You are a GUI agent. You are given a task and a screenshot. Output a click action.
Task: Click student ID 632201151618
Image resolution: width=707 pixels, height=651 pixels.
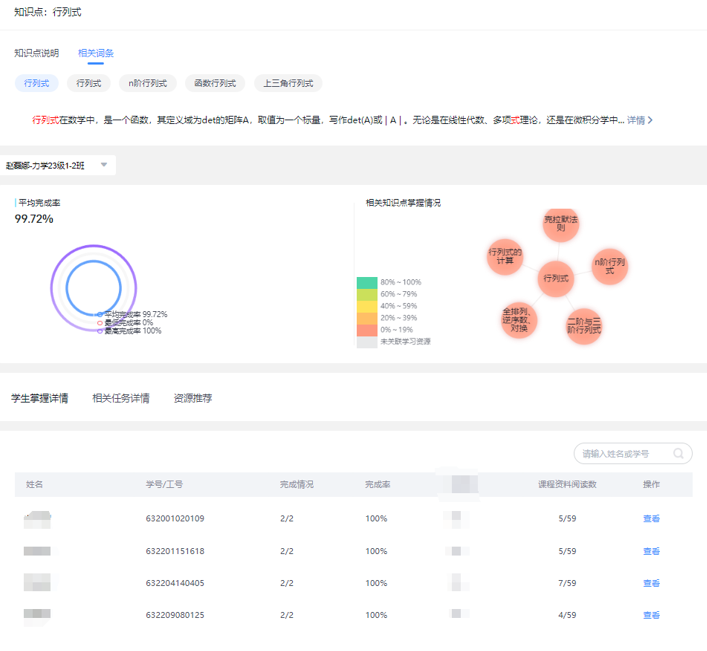[175, 551]
